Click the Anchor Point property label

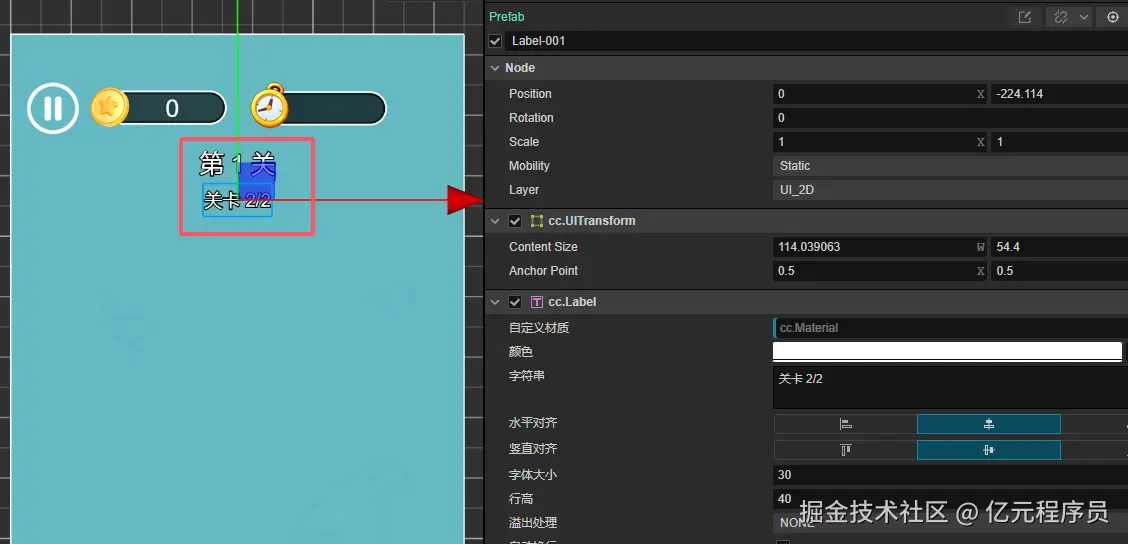click(x=543, y=271)
